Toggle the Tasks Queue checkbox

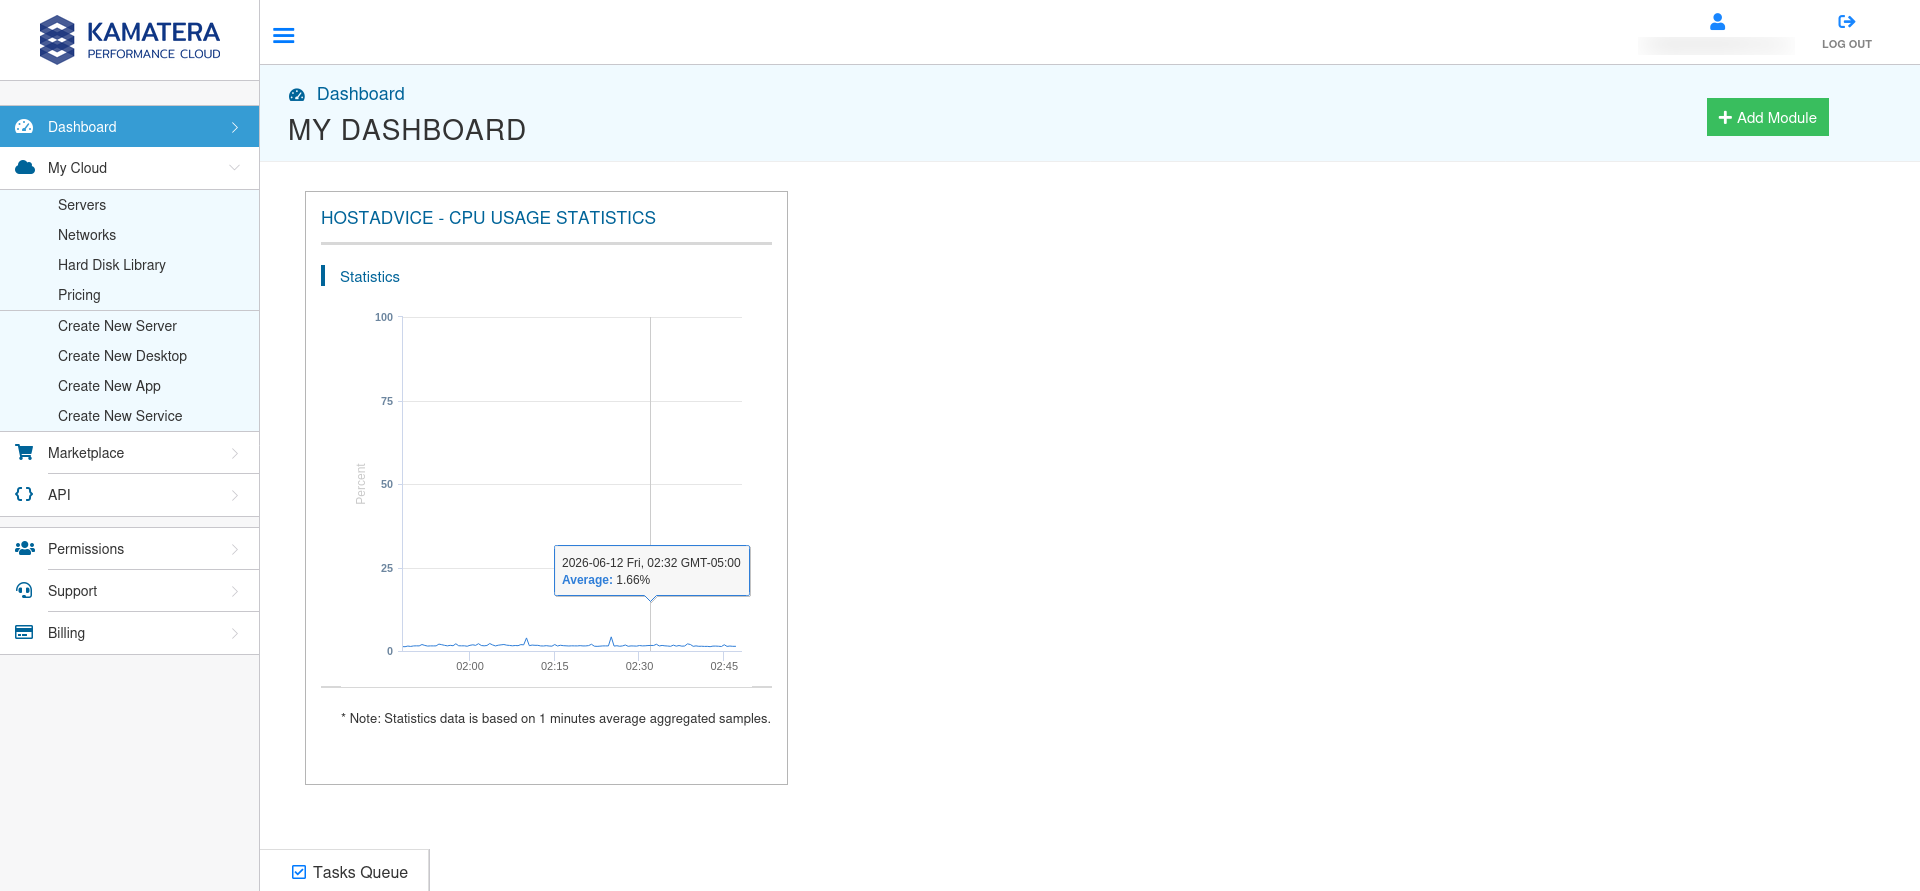coord(299,872)
